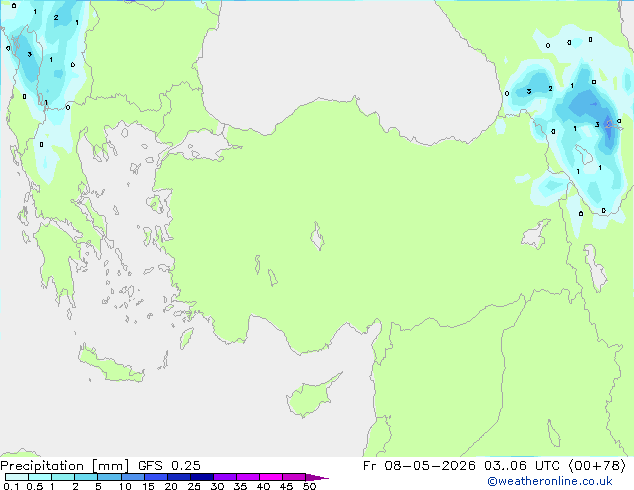The image size is (634, 490).
Task: Open the weatheronline.co.uk copyright link
Action: [550, 481]
